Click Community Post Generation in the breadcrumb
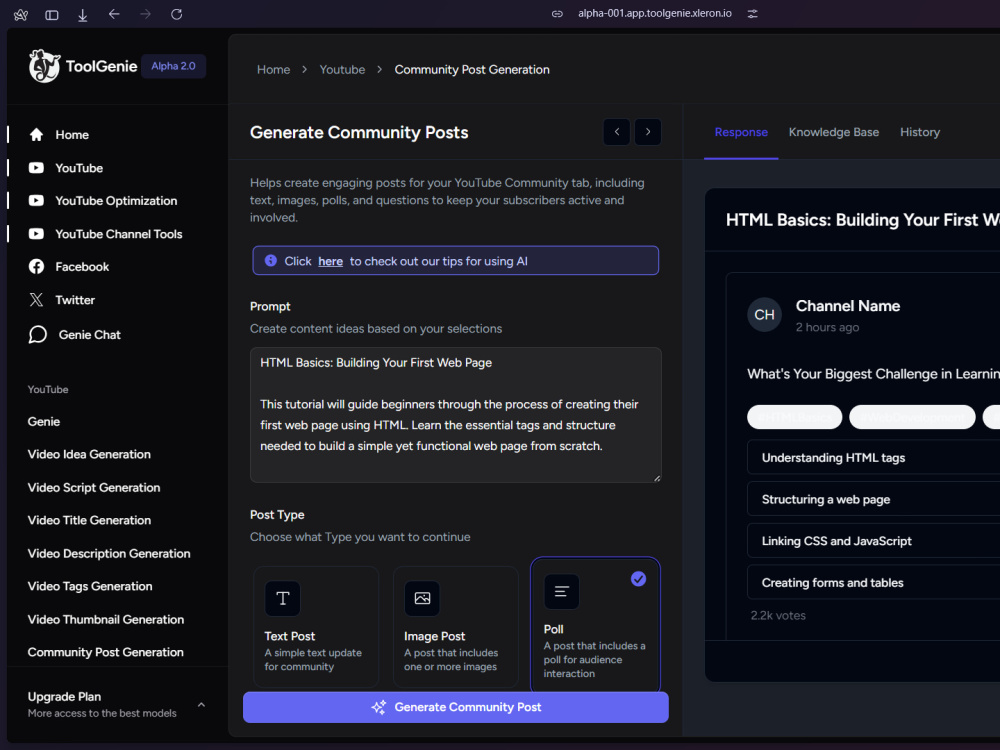 (x=472, y=70)
